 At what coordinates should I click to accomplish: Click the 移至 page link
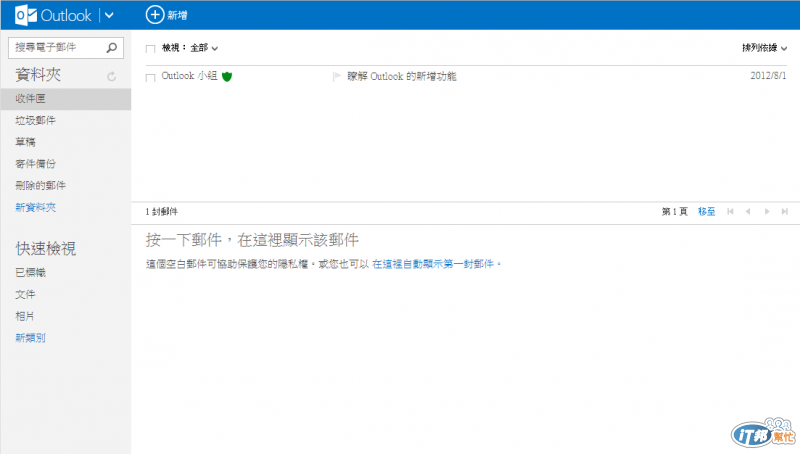[707, 211]
